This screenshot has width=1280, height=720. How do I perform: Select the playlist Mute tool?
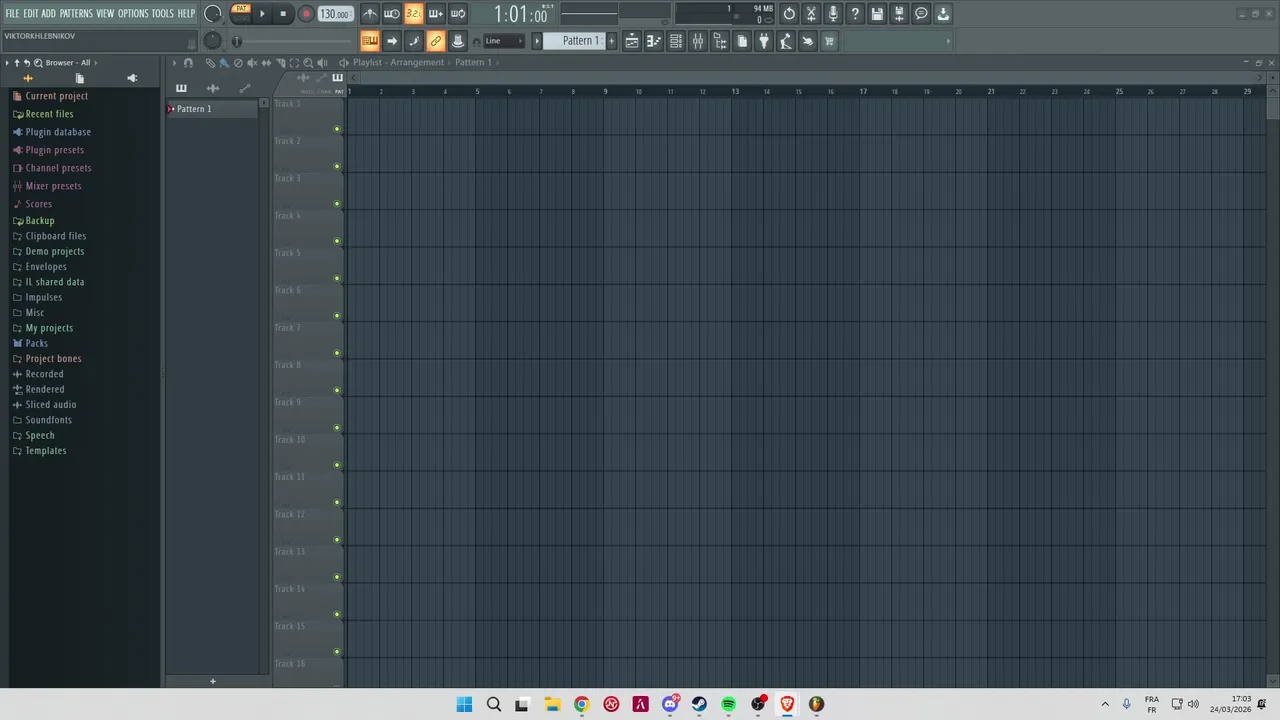pos(252,62)
